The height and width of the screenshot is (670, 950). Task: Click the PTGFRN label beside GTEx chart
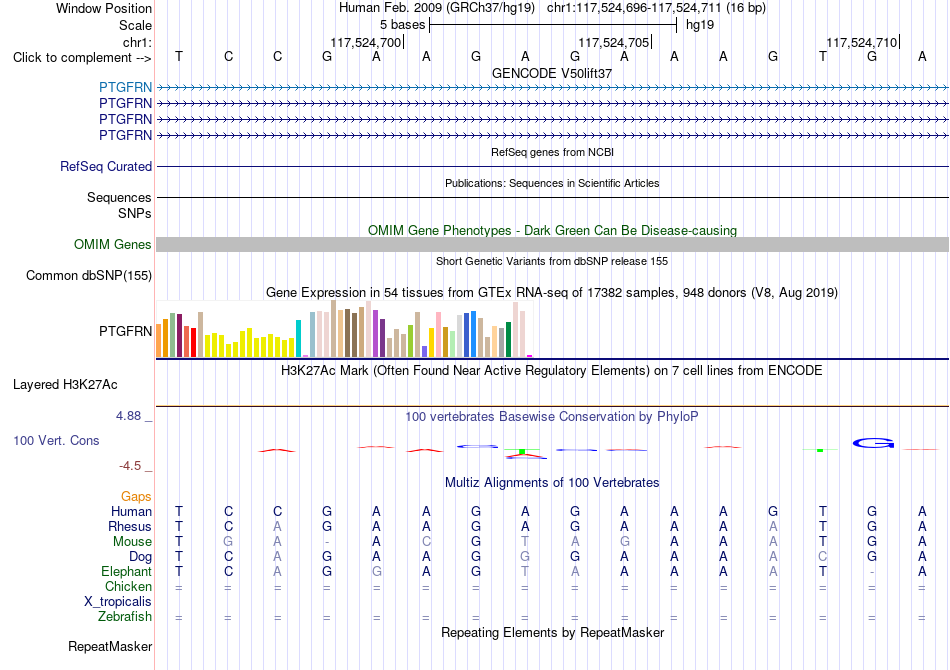coord(125,331)
